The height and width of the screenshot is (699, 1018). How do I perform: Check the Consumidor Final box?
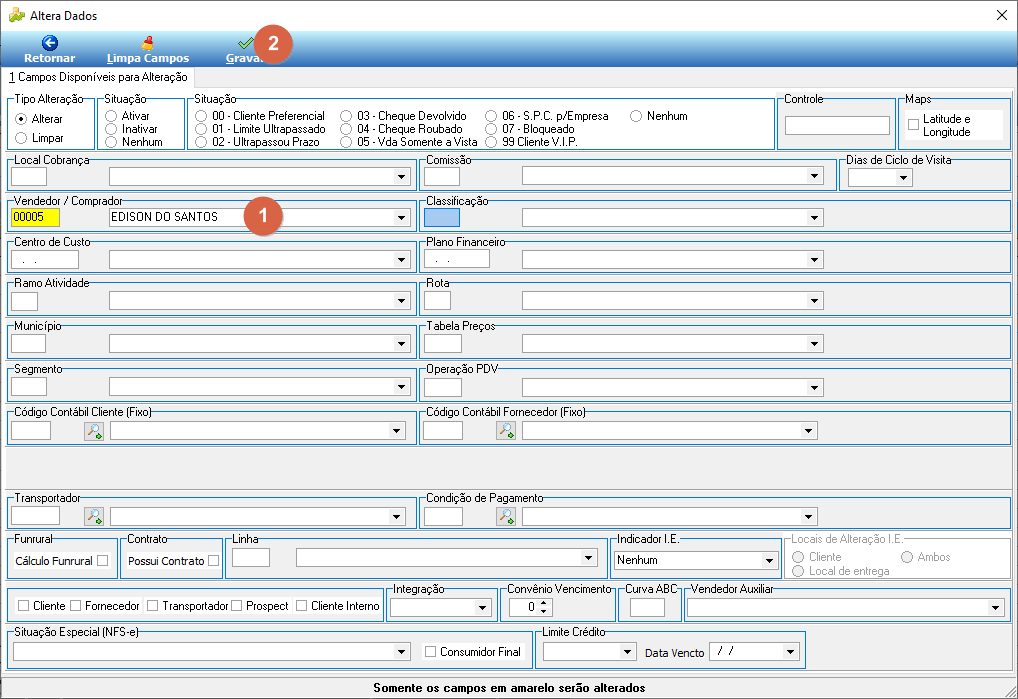pos(430,652)
